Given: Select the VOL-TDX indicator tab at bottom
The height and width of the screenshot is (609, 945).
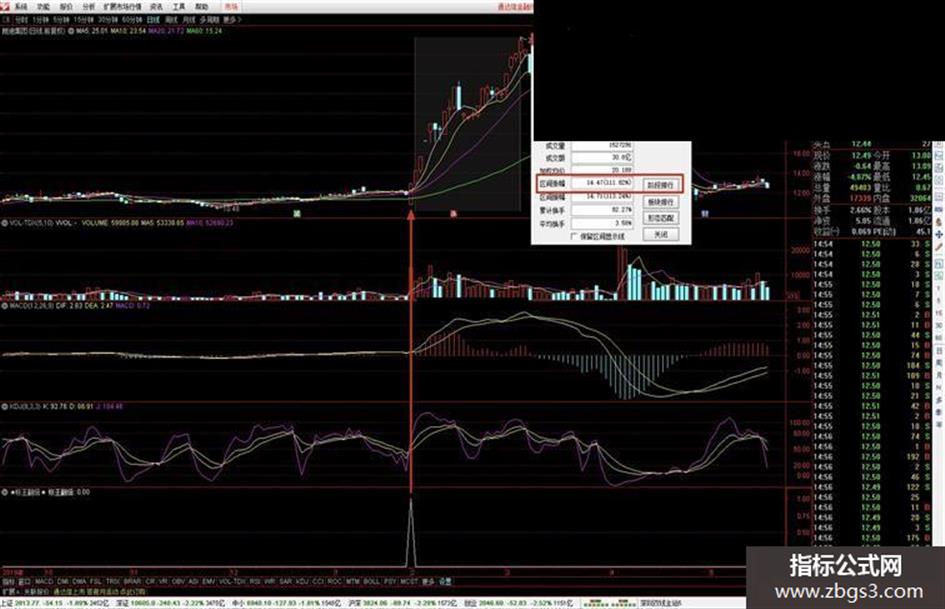Looking at the screenshot, I should [x=232, y=582].
